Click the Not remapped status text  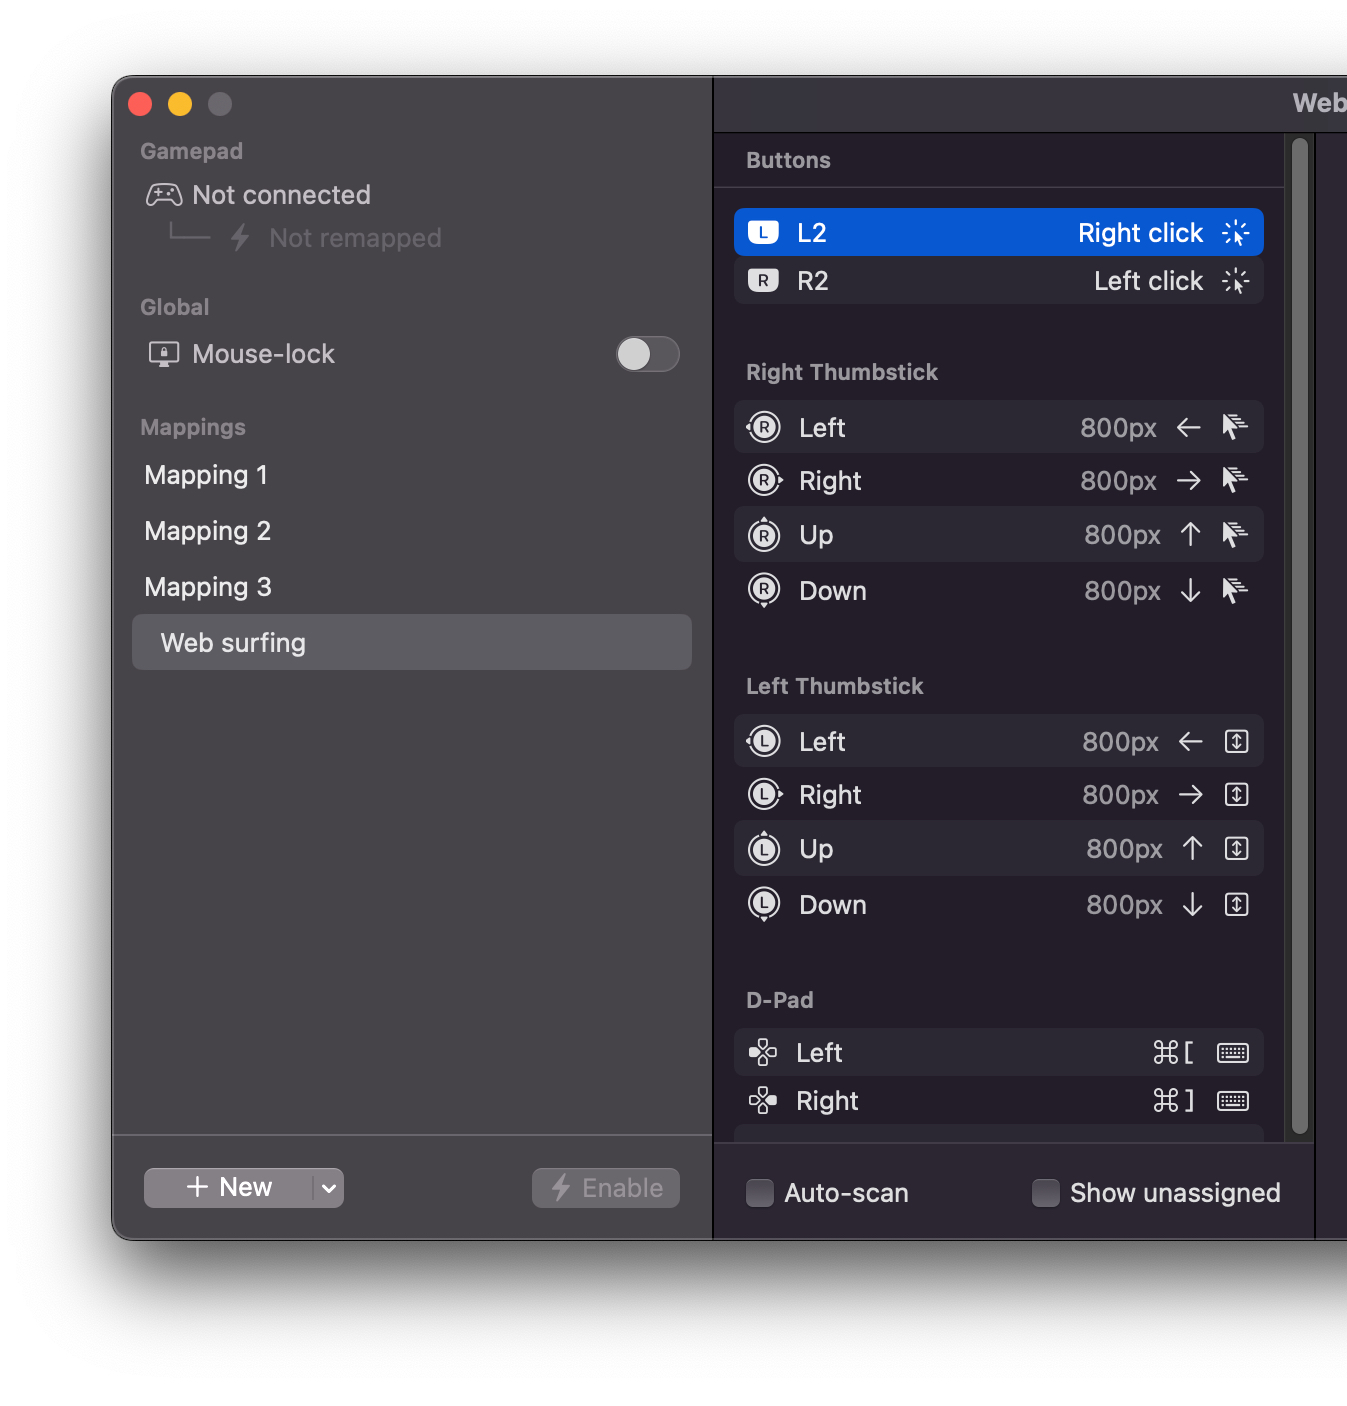(x=355, y=238)
